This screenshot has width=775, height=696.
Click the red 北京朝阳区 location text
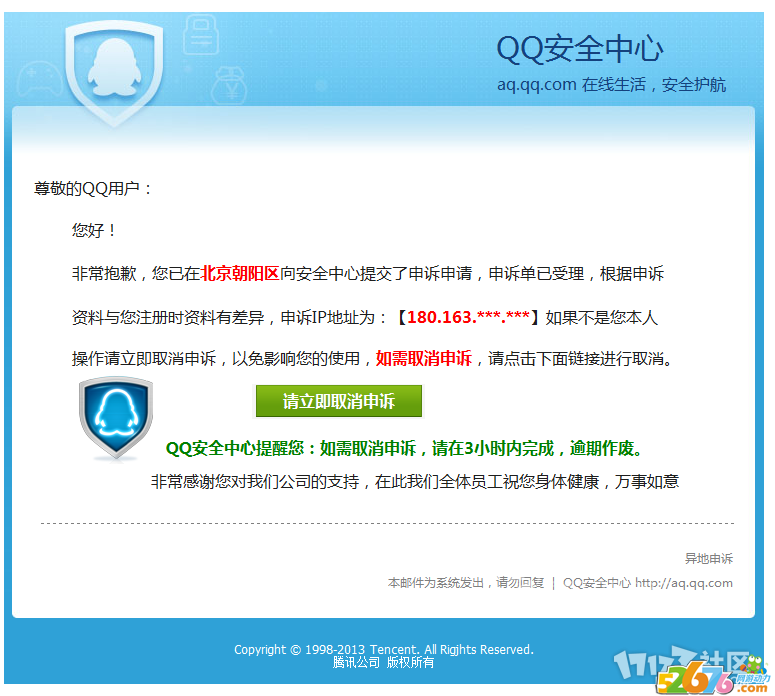pos(240,273)
